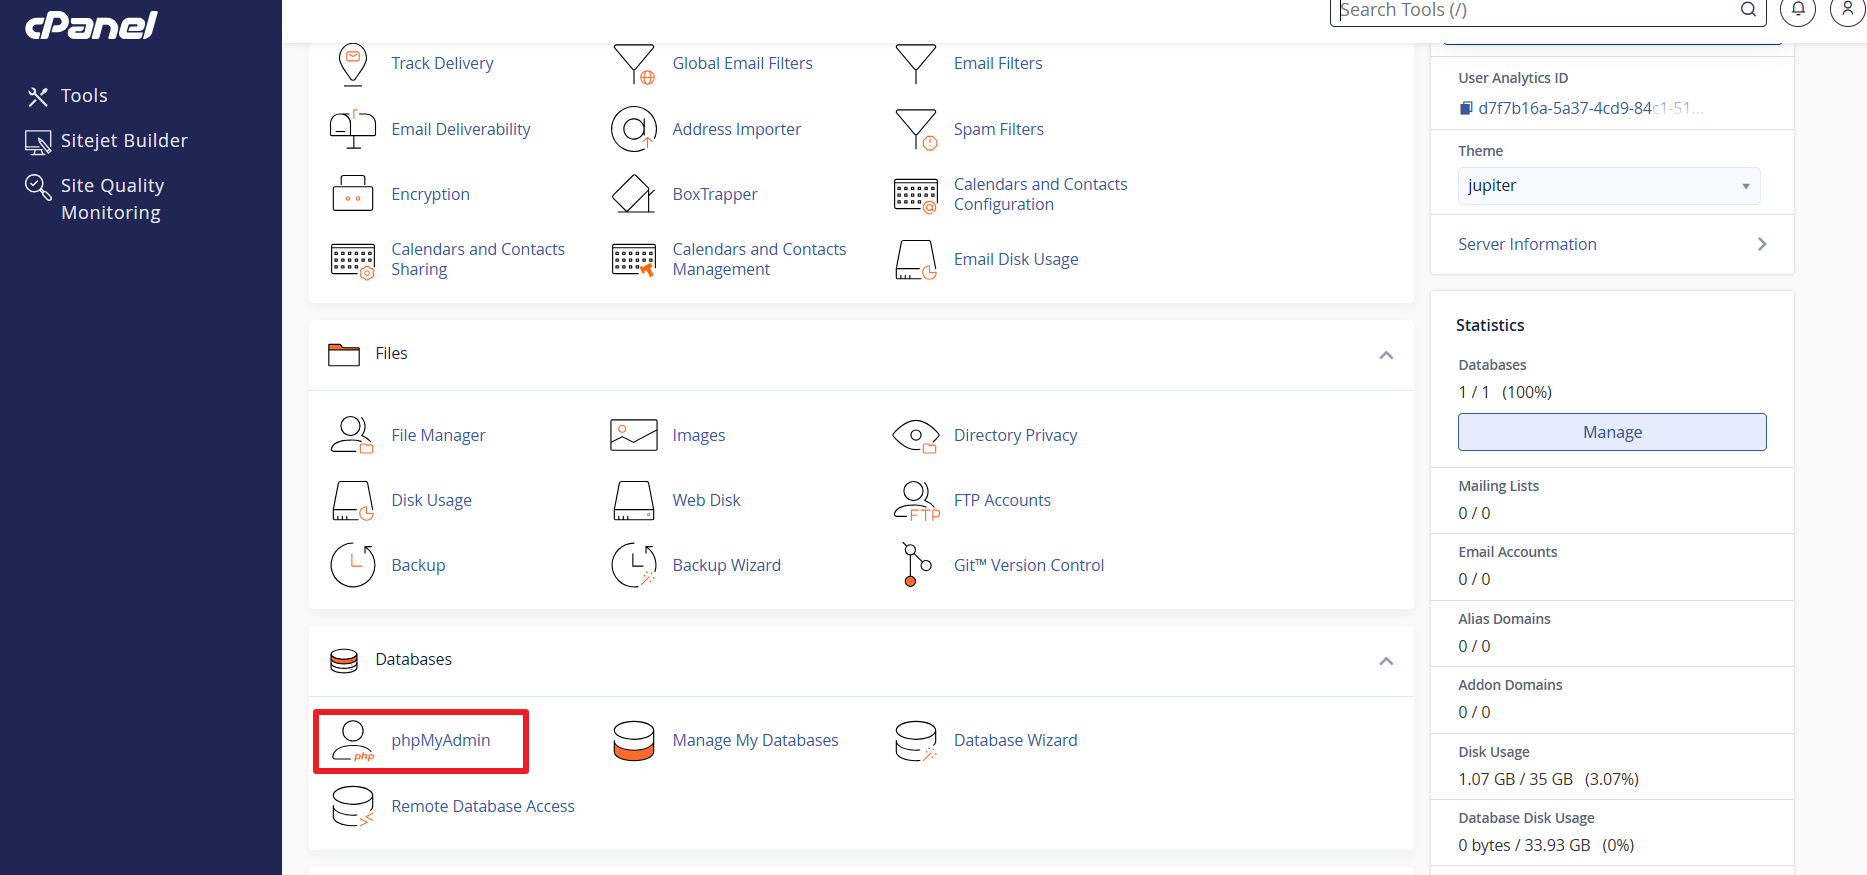
Task: Click the Database Disk Usage value
Action: 1546,846
